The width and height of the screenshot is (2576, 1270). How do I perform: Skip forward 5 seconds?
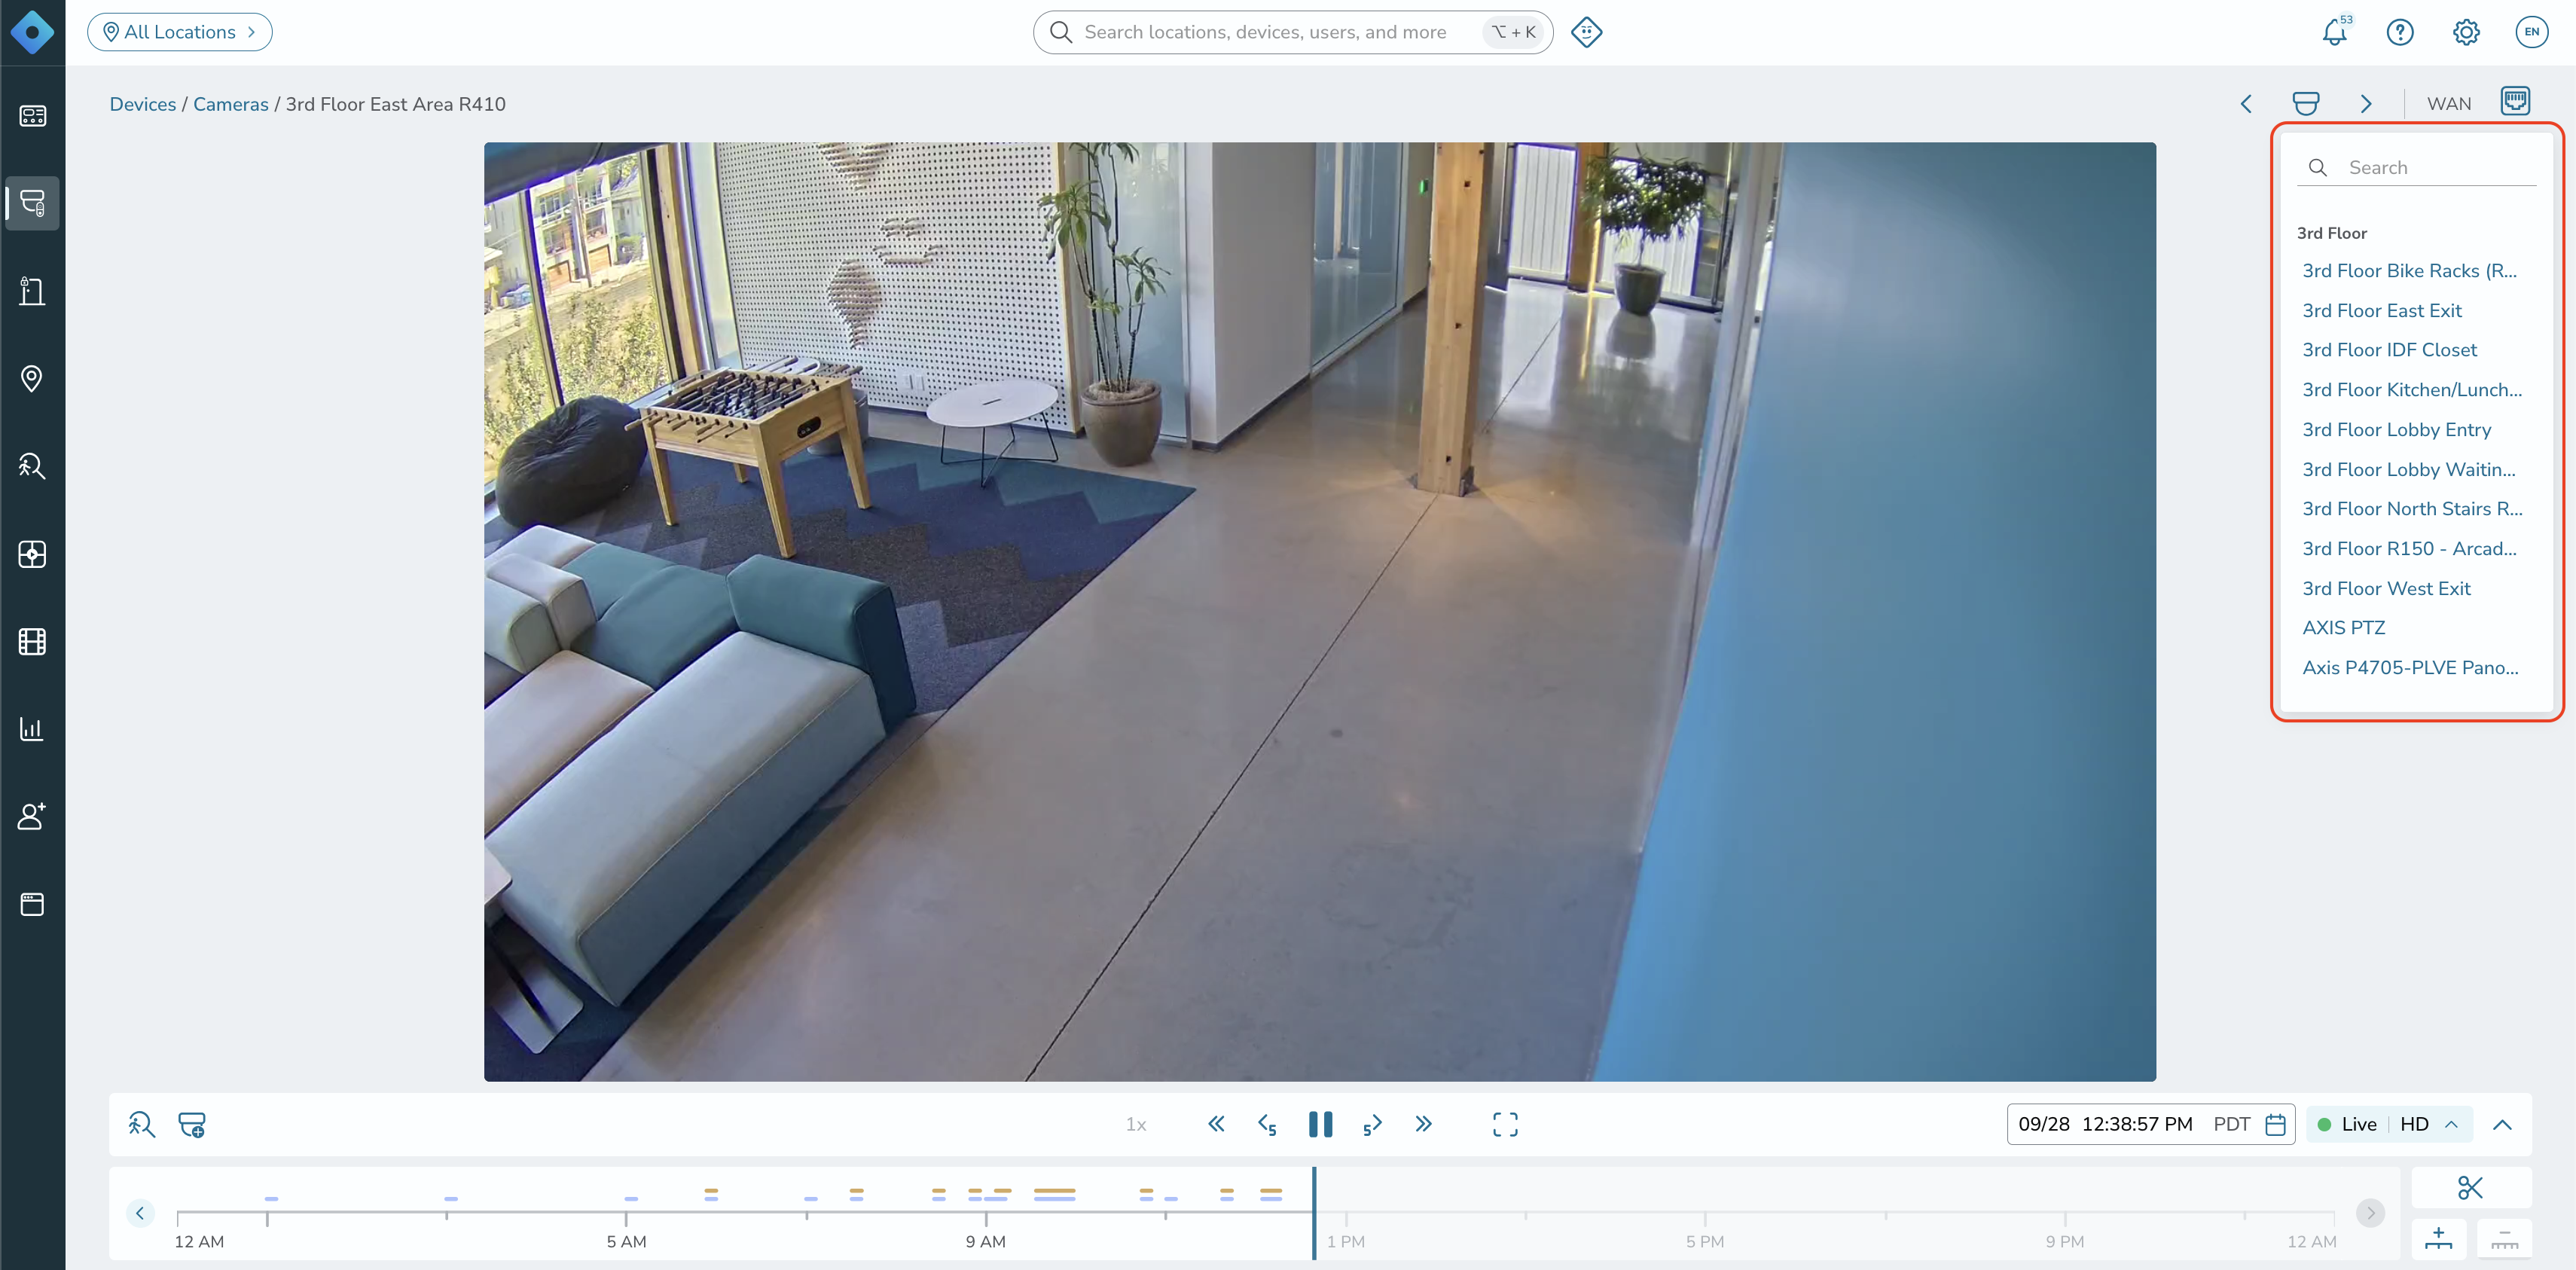1372,1124
